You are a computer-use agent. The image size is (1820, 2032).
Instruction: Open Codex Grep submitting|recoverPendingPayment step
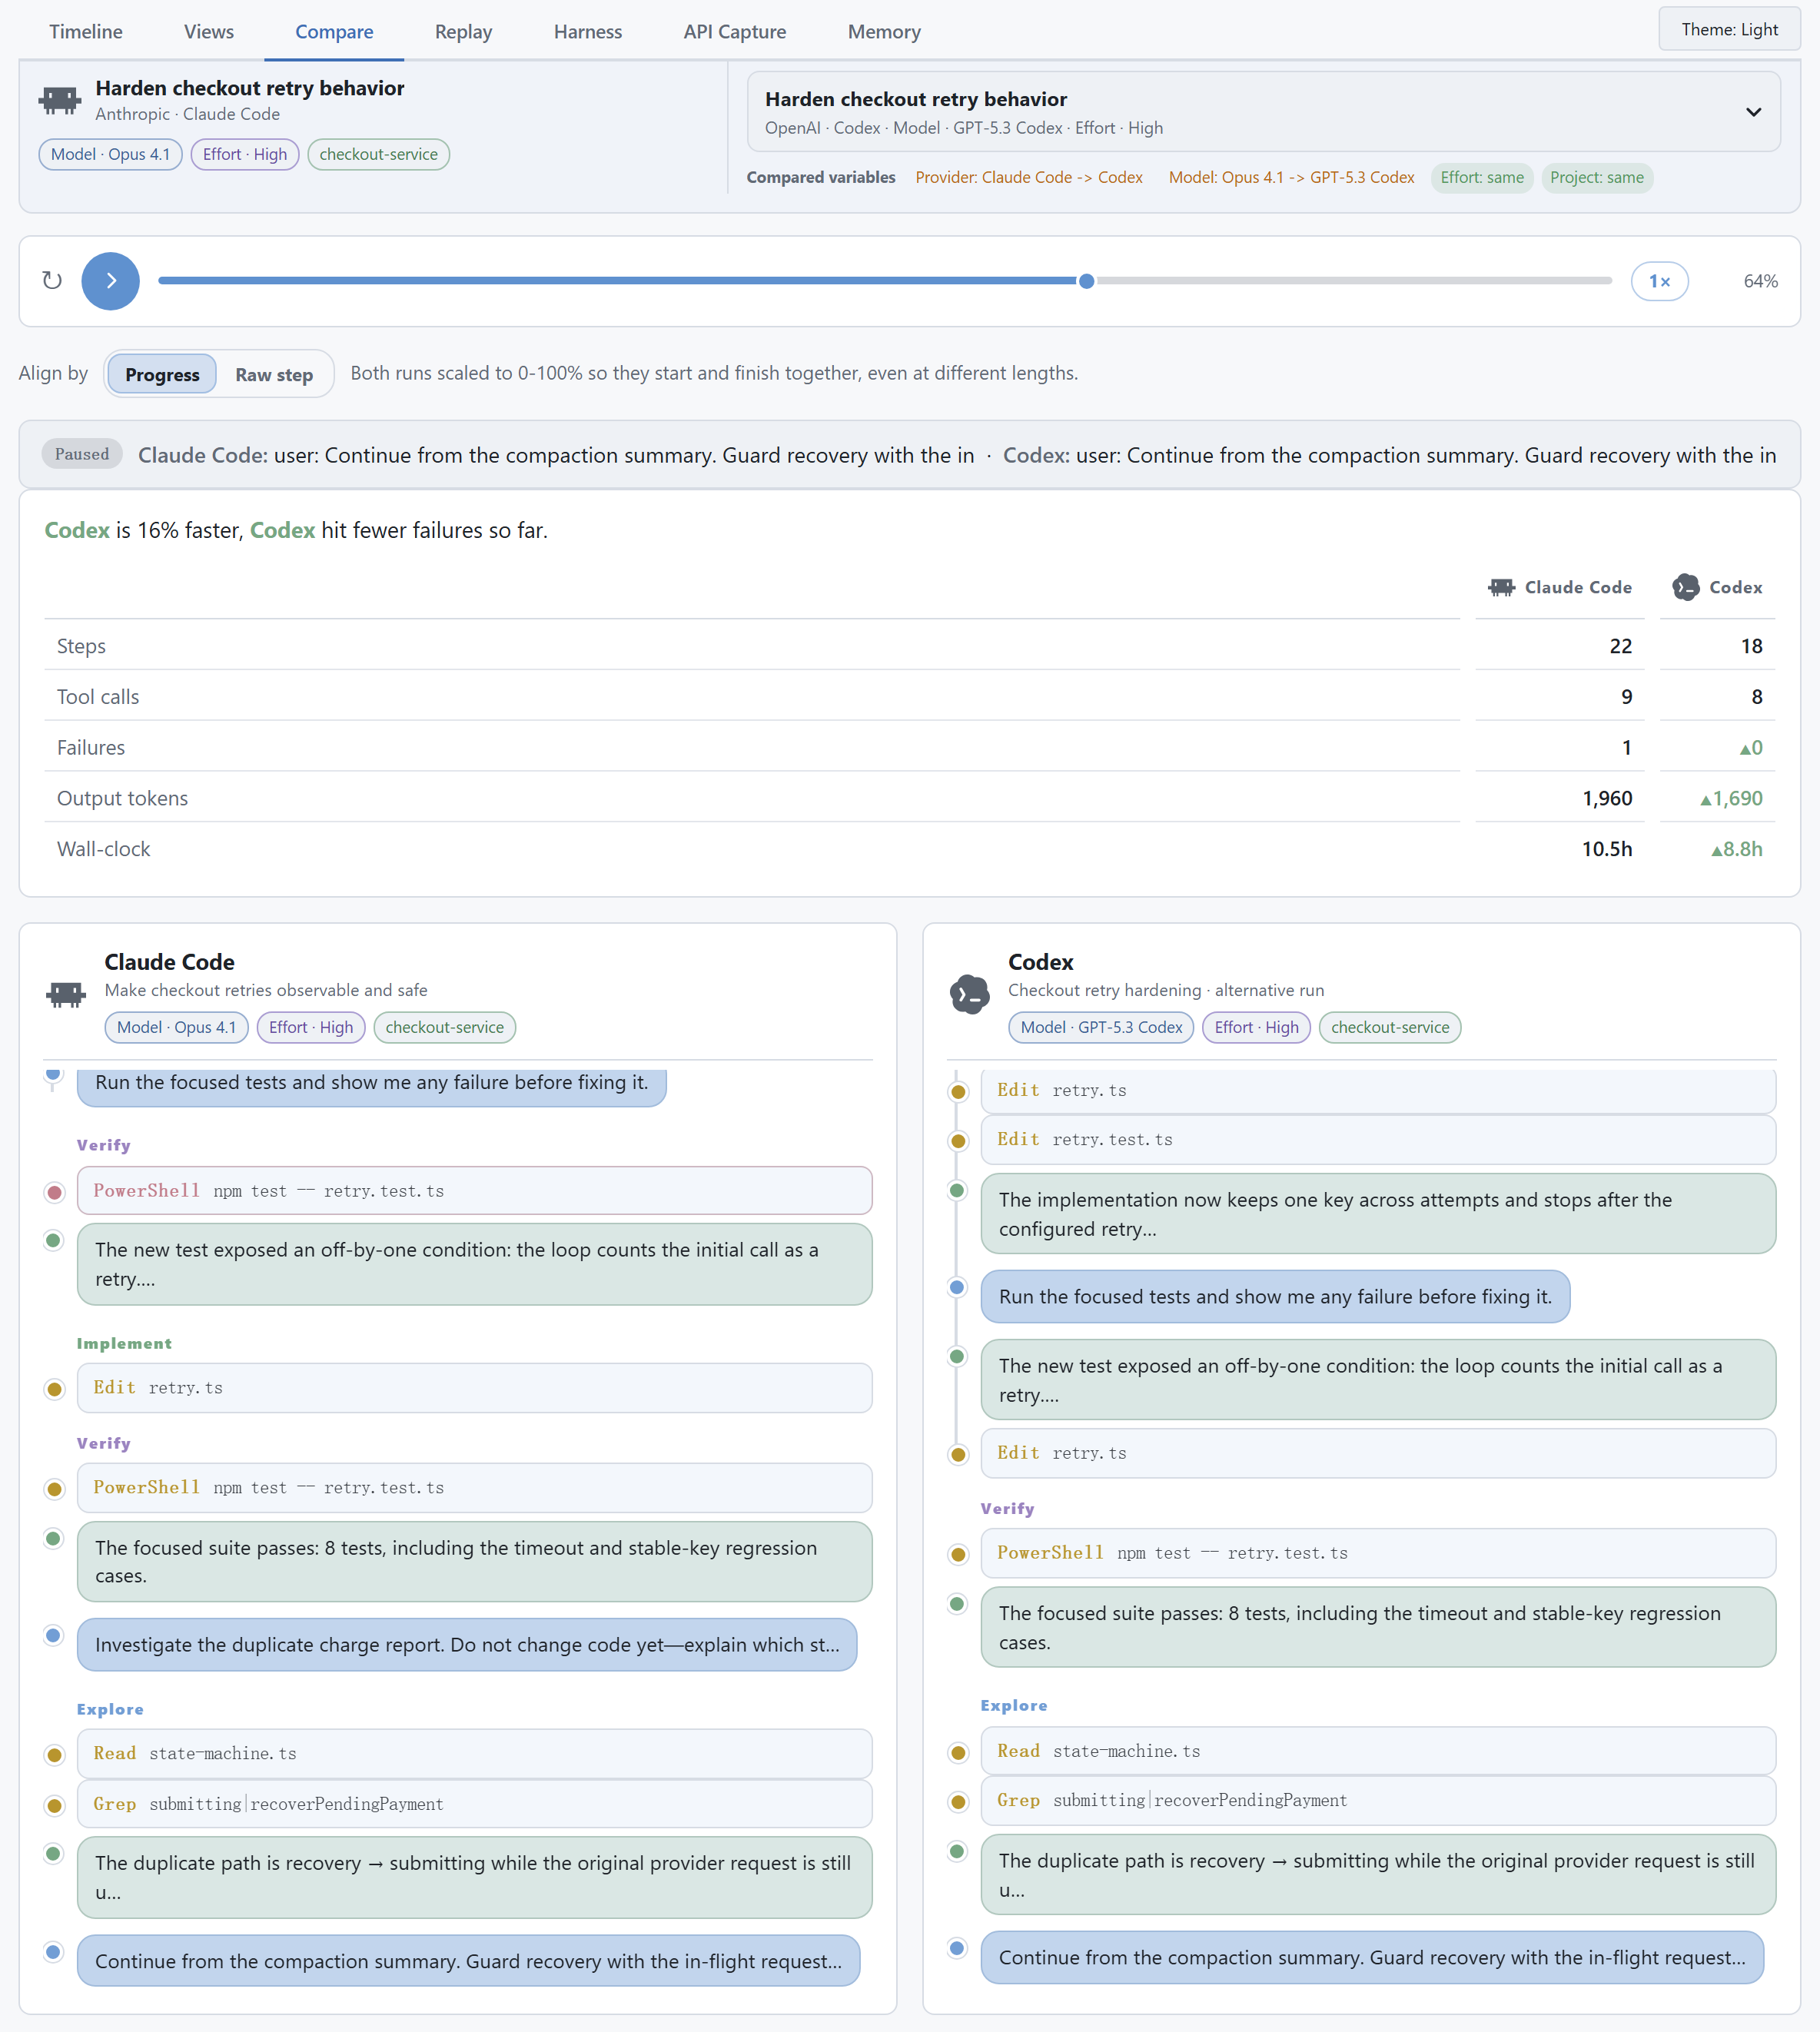click(1378, 1800)
